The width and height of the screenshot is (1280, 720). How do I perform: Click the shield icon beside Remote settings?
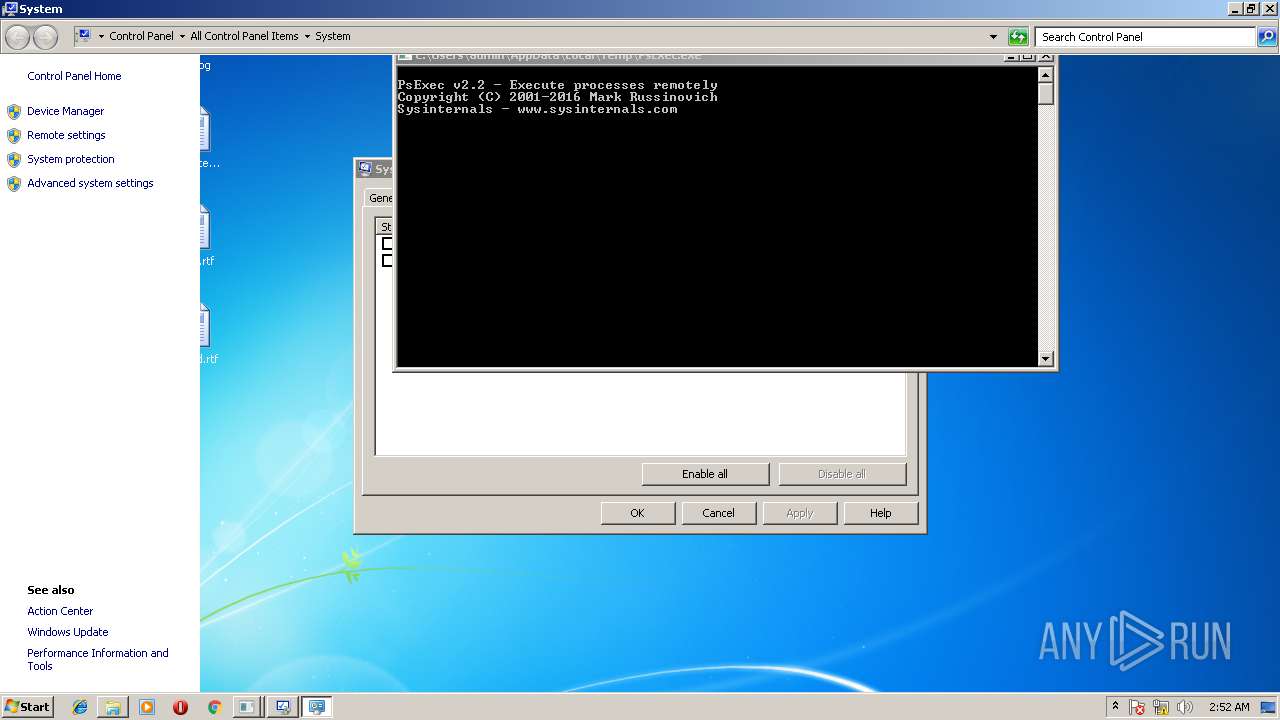[14, 136]
